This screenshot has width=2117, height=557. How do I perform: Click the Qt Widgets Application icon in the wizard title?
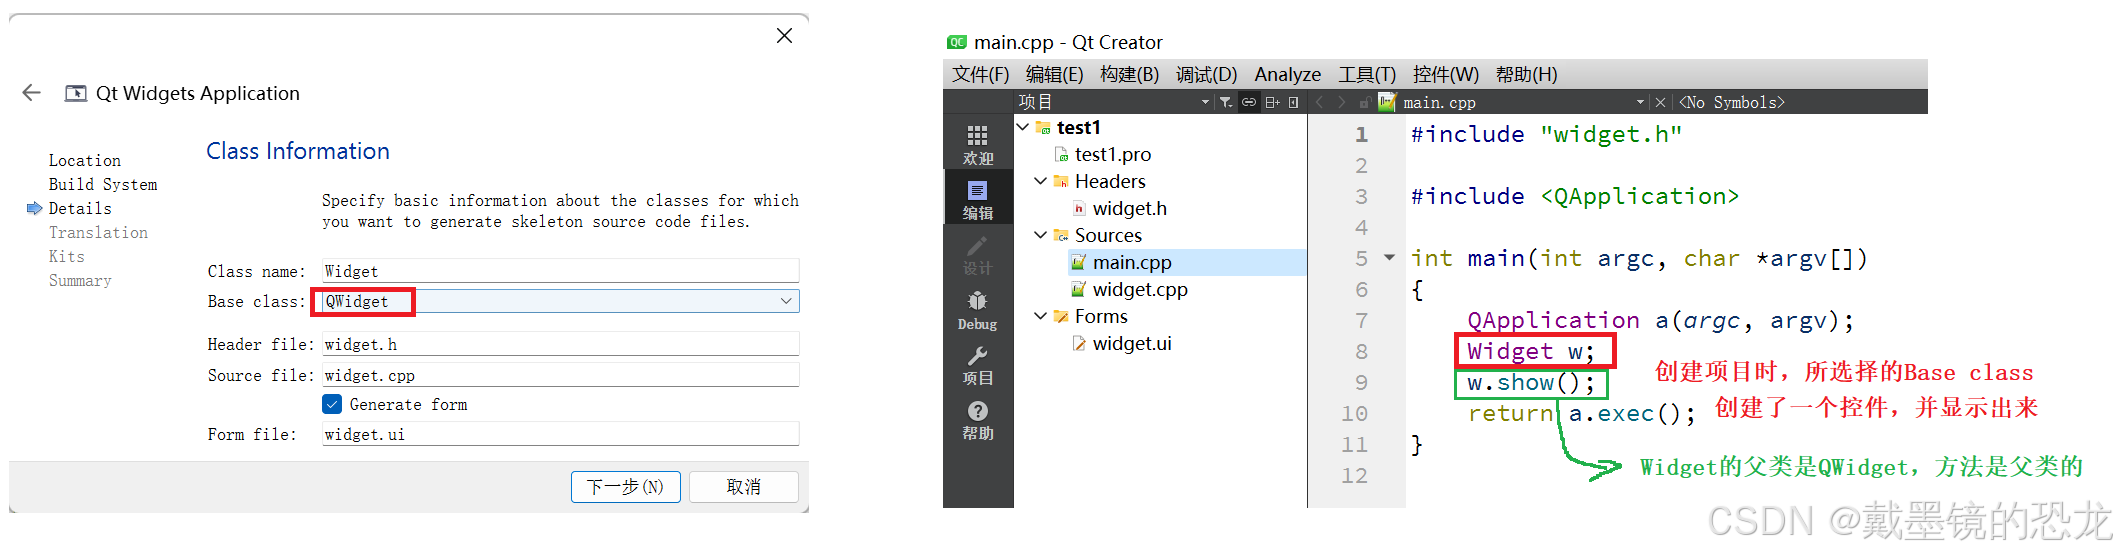click(76, 93)
